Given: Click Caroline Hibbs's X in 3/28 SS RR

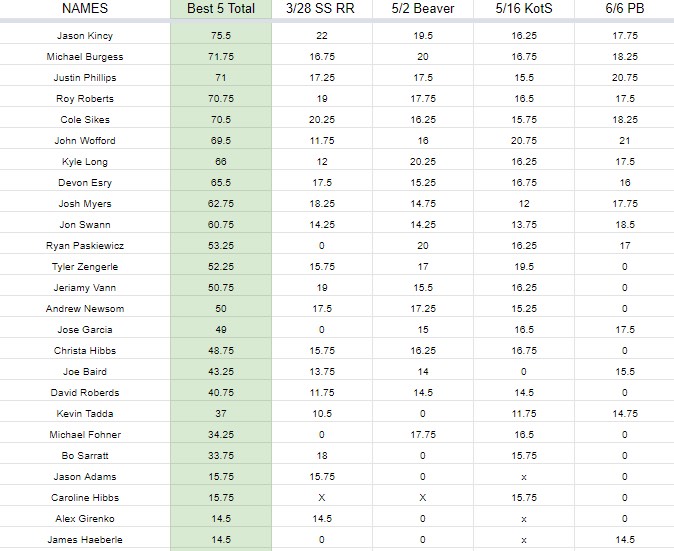Looking at the screenshot, I should coord(322,498).
